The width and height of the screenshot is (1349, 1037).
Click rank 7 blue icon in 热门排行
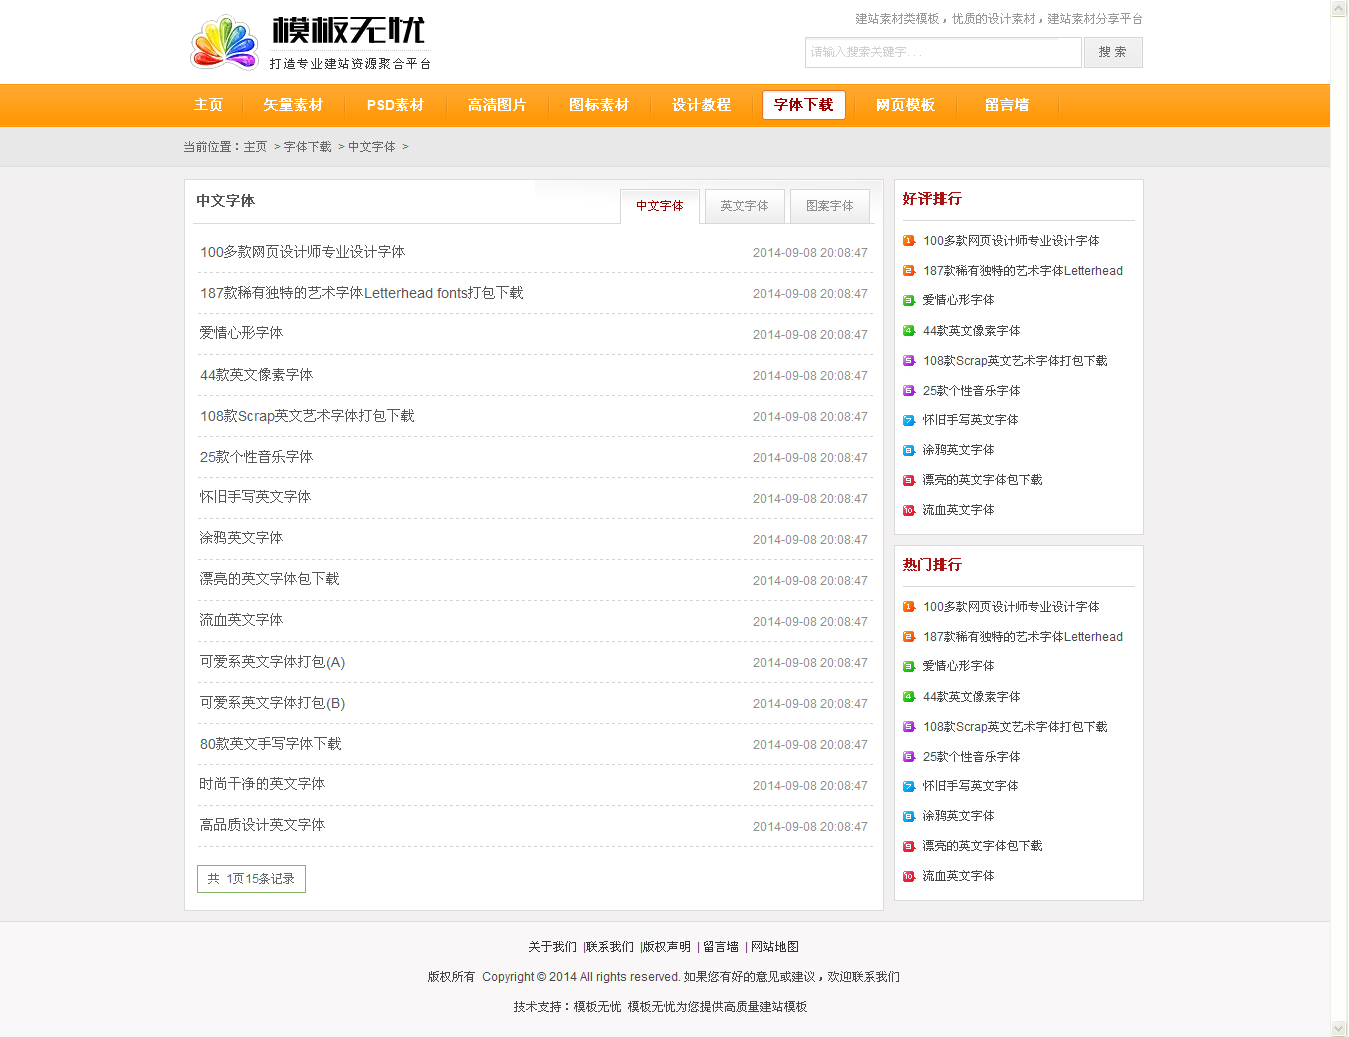[x=908, y=786]
